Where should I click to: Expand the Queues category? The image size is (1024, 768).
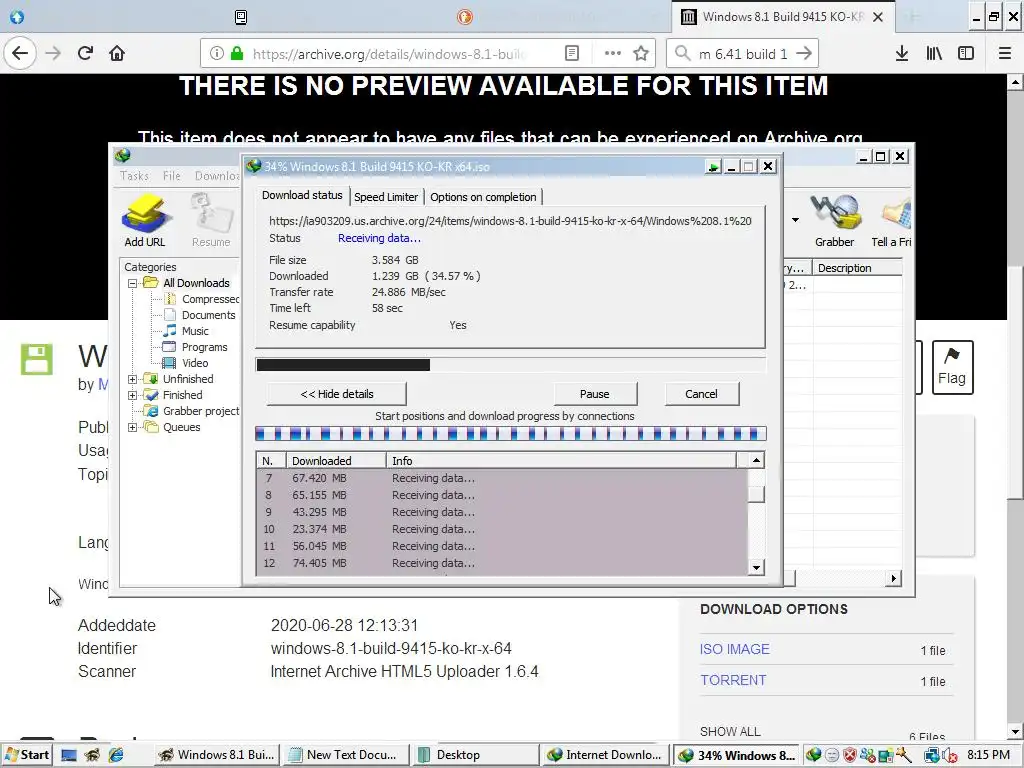[x=133, y=428]
